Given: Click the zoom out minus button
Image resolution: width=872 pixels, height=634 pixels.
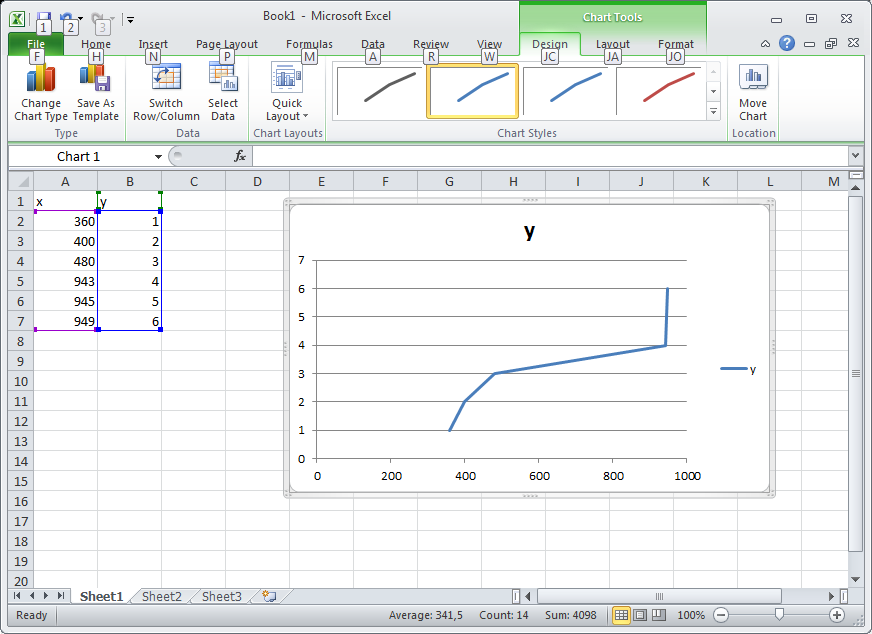Looking at the screenshot, I should (720, 615).
